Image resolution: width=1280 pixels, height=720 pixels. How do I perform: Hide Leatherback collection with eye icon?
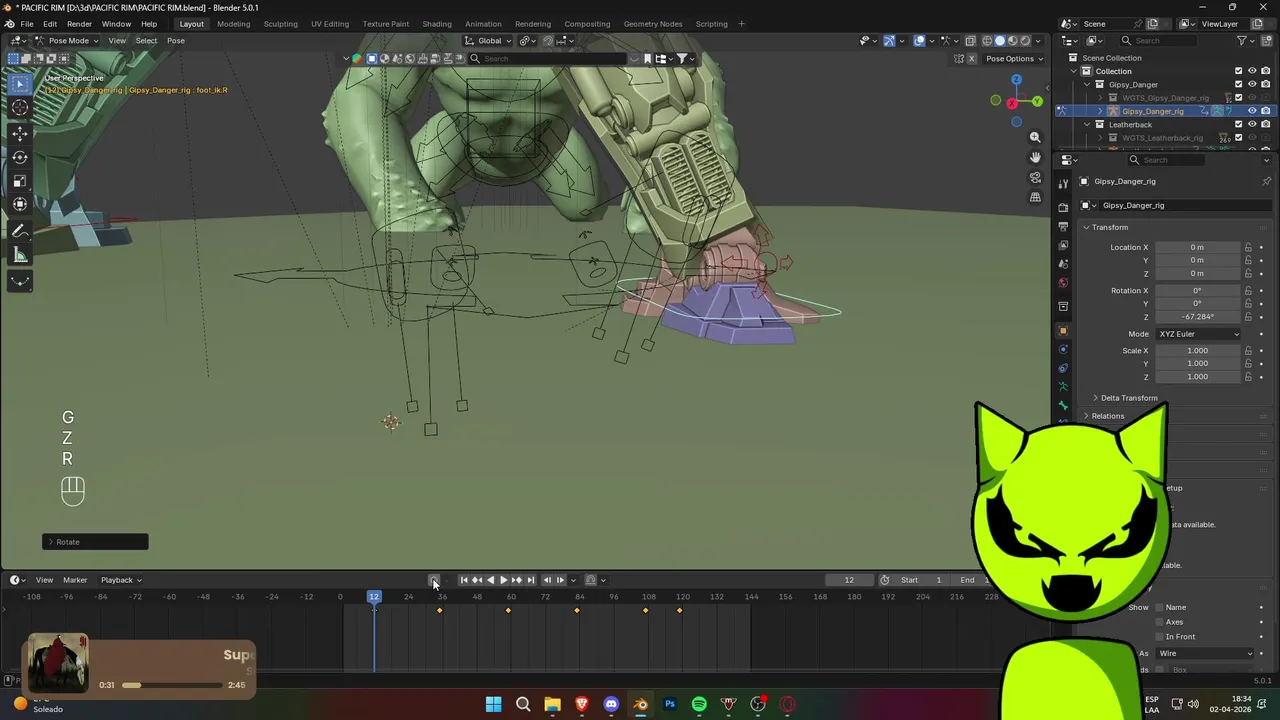point(1252,124)
